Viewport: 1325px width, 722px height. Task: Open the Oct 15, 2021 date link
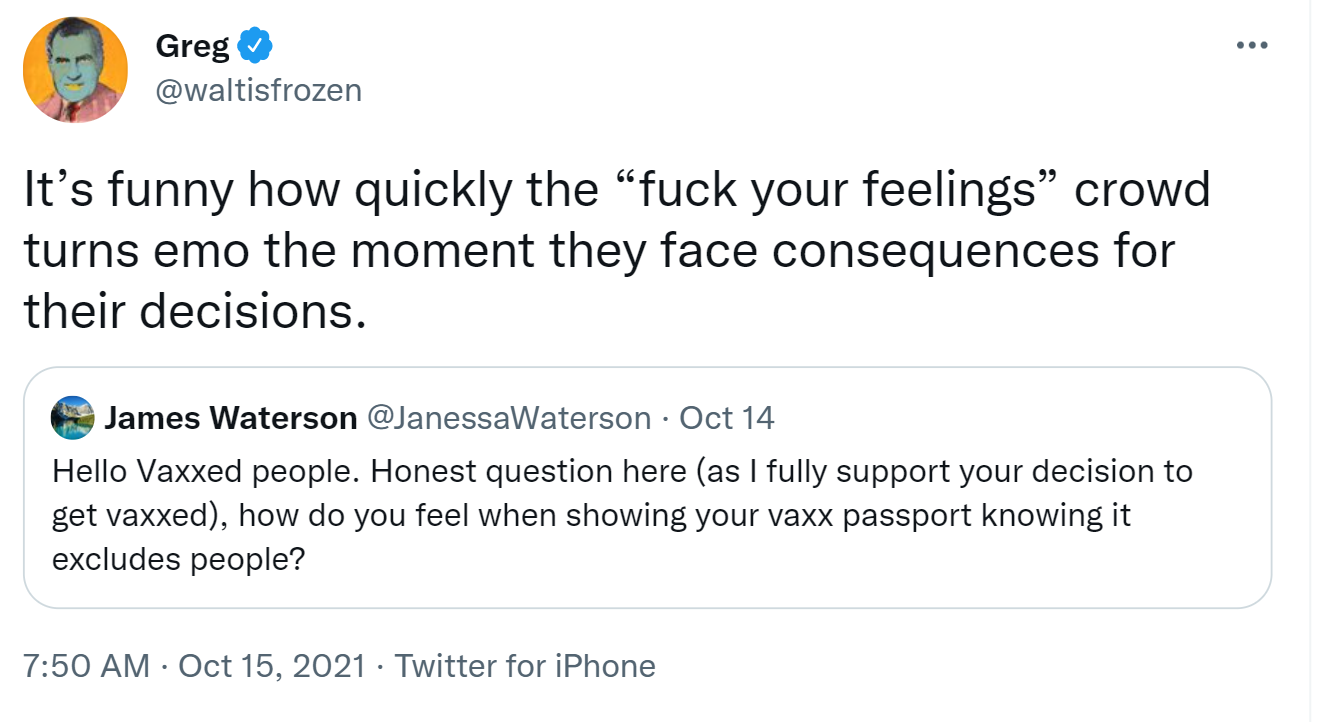272,666
